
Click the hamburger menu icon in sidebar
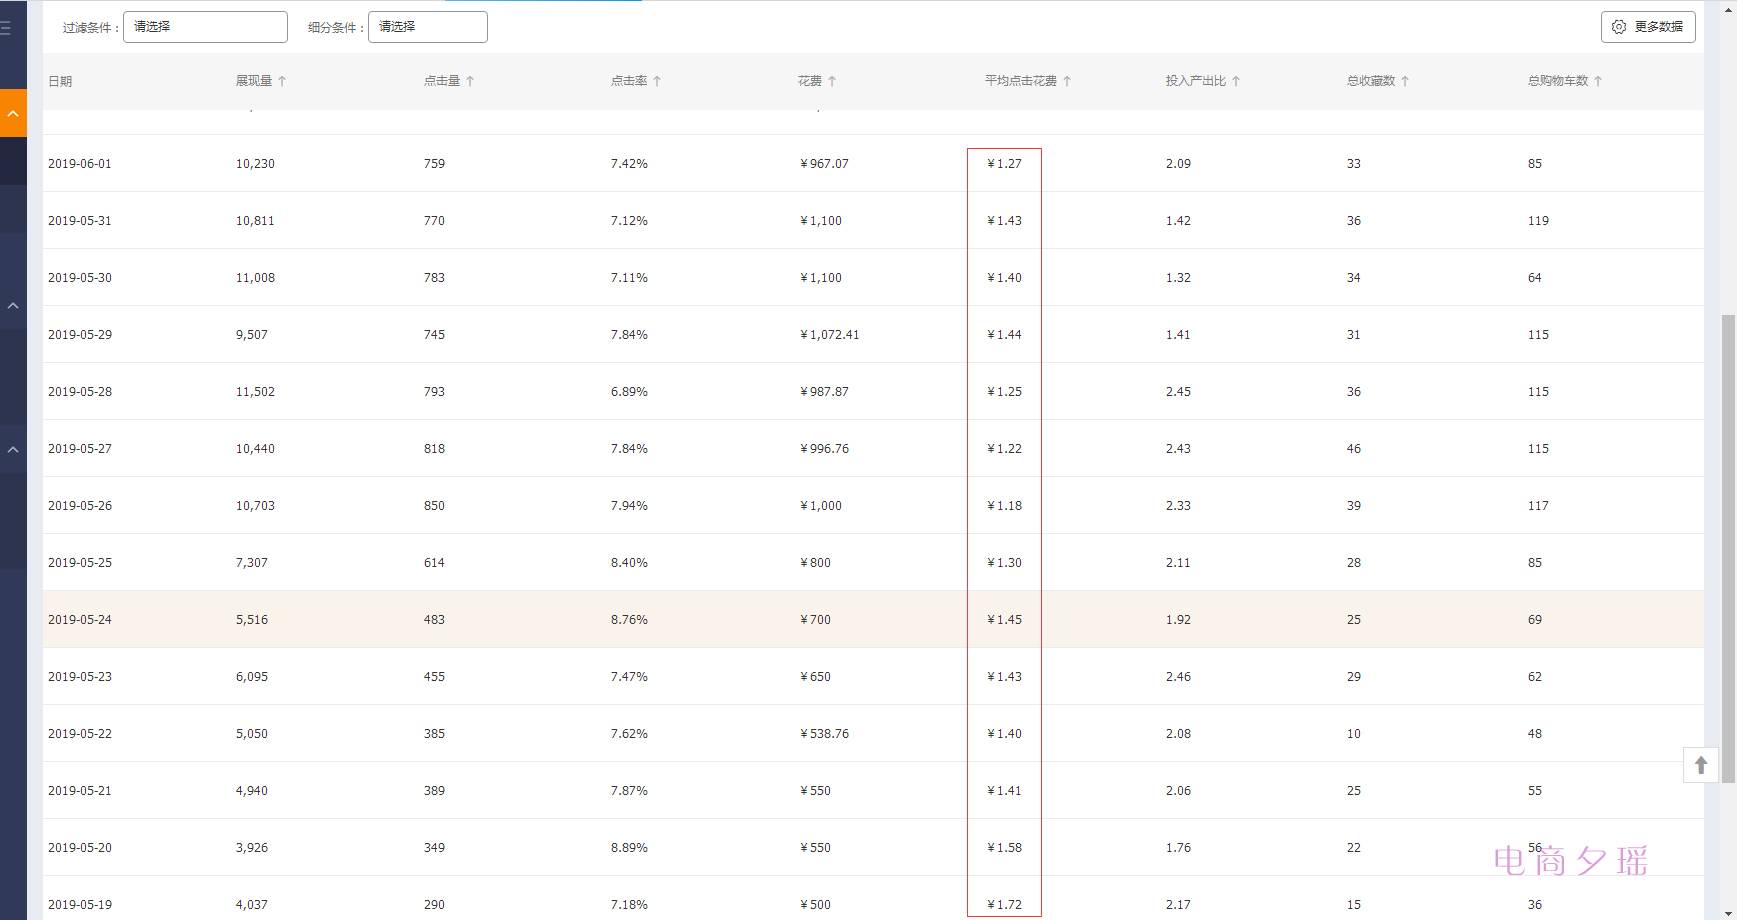(6, 28)
